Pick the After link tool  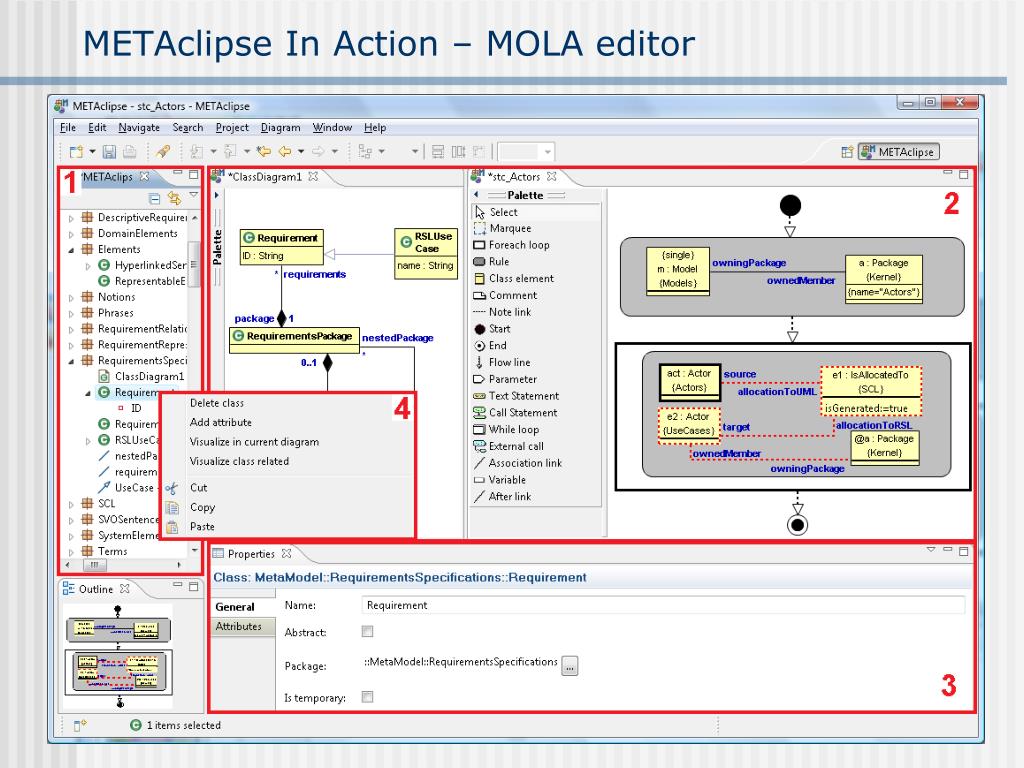coord(502,497)
